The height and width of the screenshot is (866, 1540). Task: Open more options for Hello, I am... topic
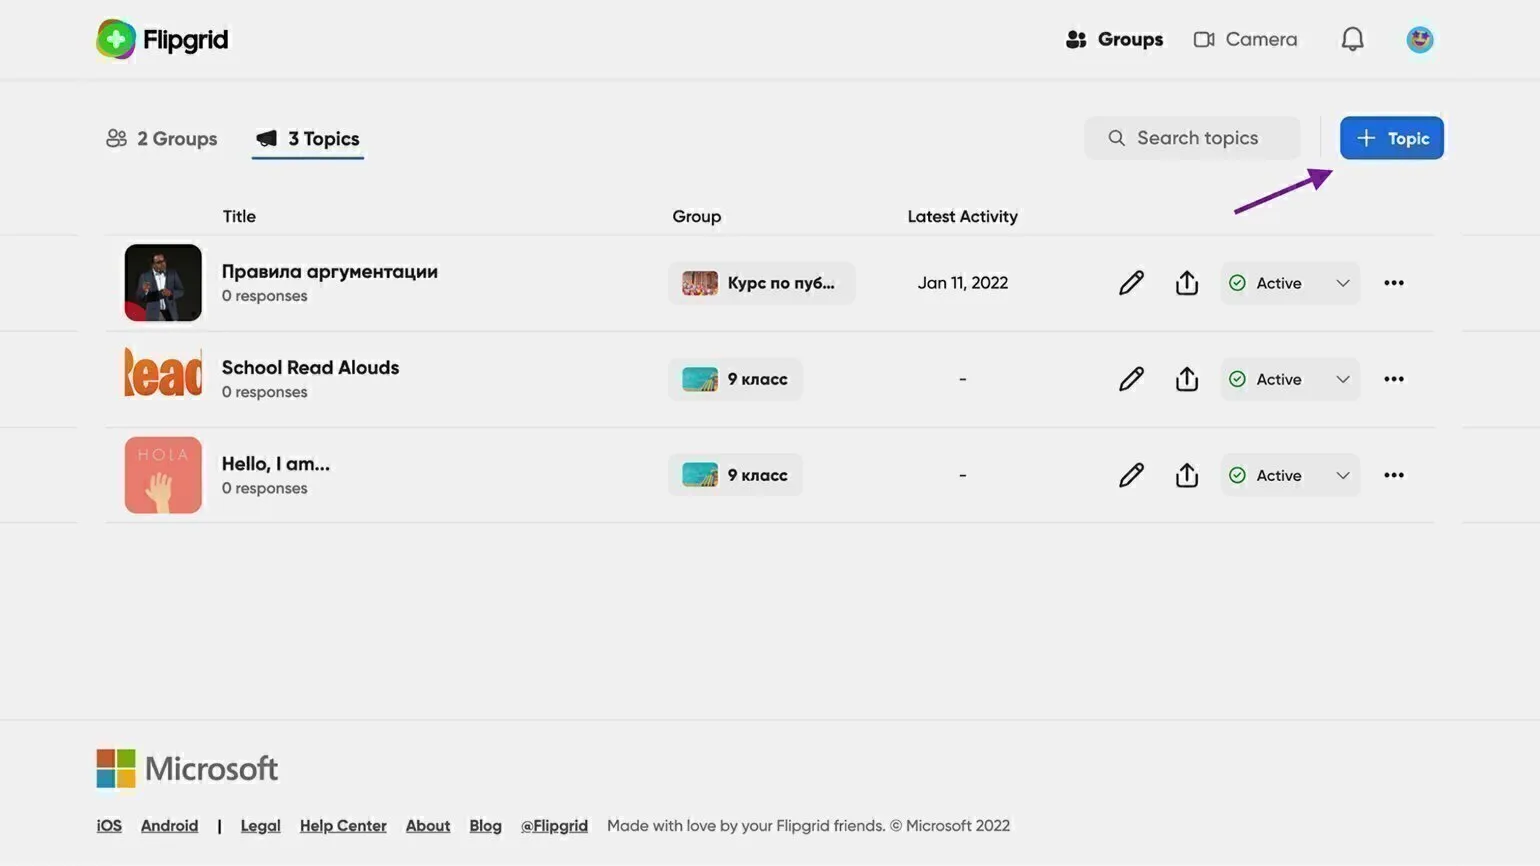pos(1393,475)
